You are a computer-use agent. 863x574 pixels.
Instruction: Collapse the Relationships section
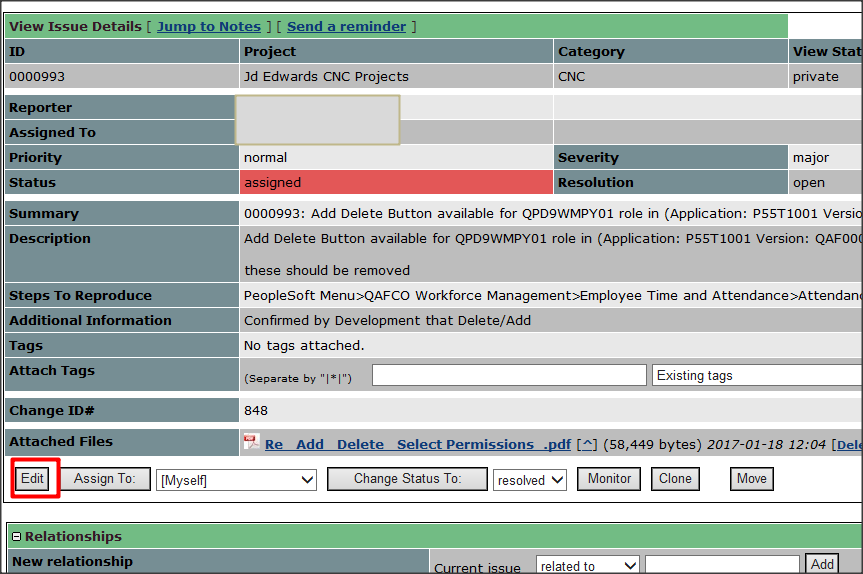[16, 537]
